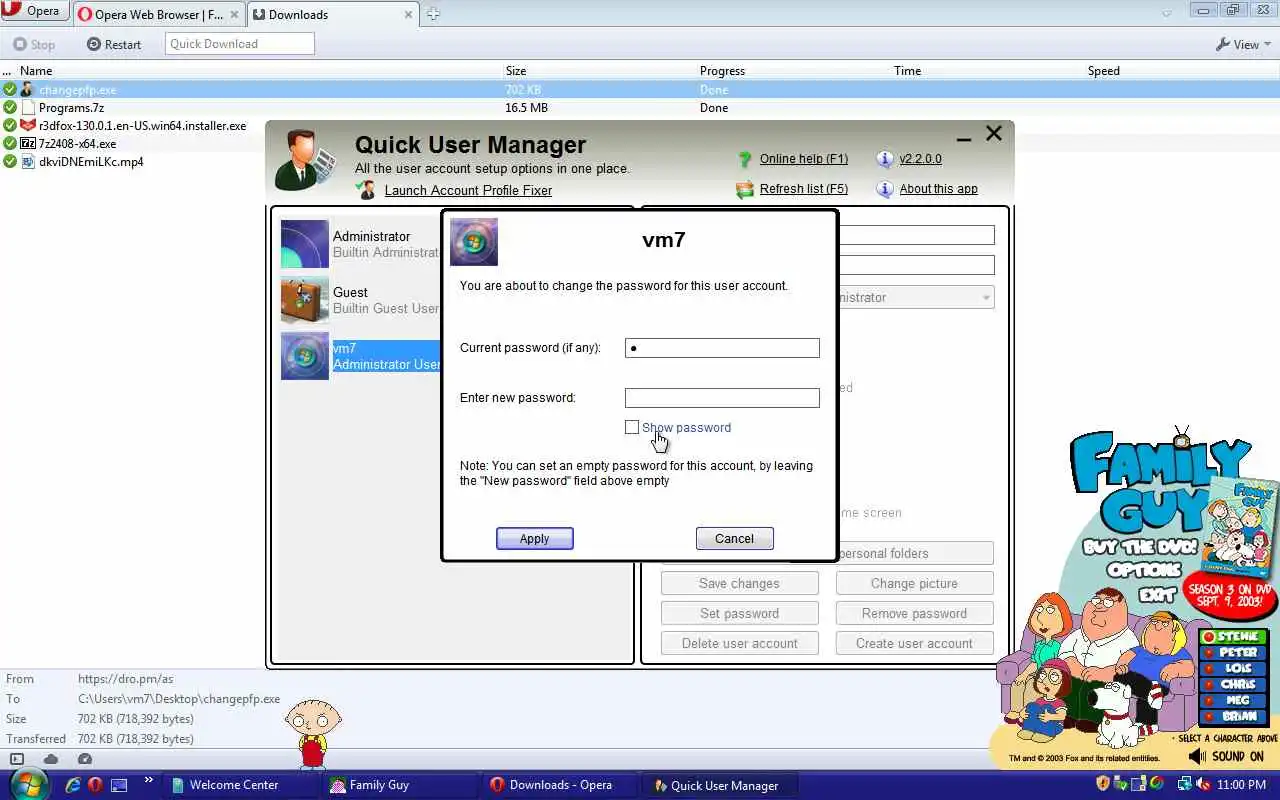Click the info icon beside About this app
This screenshot has height=800, width=1280.
click(x=884, y=189)
